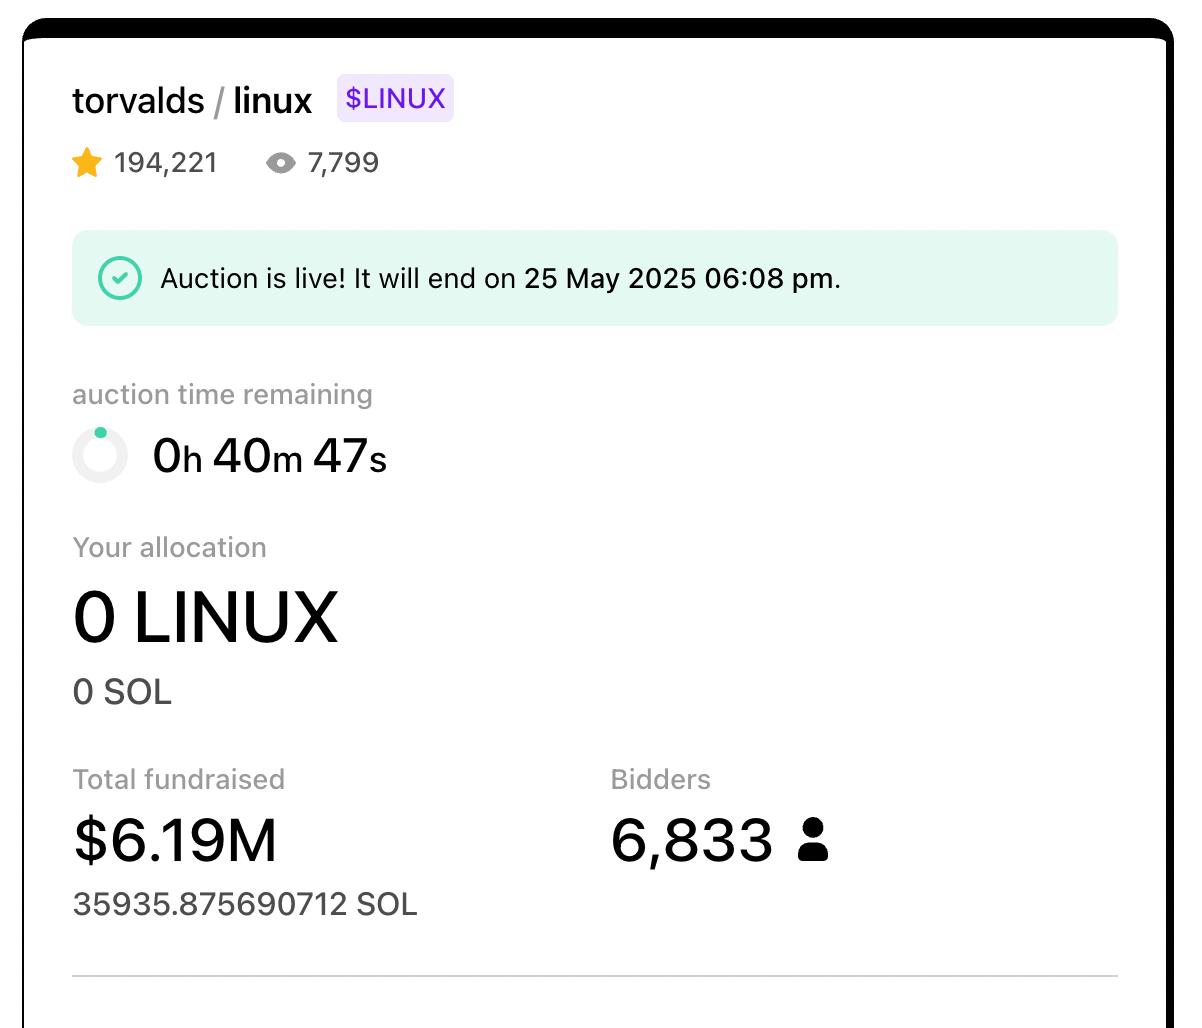The height and width of the screenshot is (1028, 1202).
Task: Click the bidders person icon
Action: click(x=813, y=840)
